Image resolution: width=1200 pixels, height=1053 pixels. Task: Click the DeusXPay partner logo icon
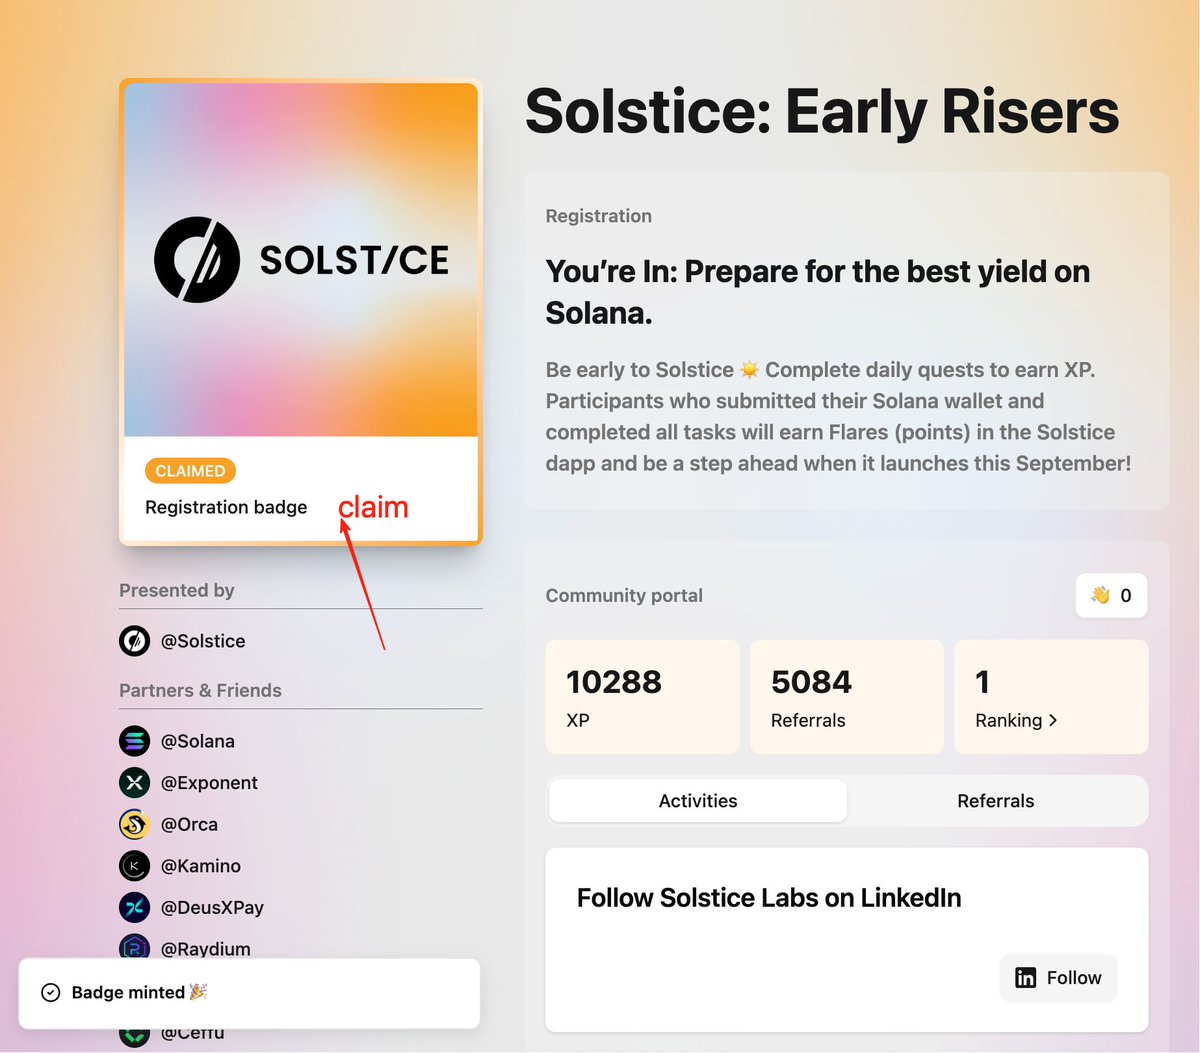(x=135, y=908)
